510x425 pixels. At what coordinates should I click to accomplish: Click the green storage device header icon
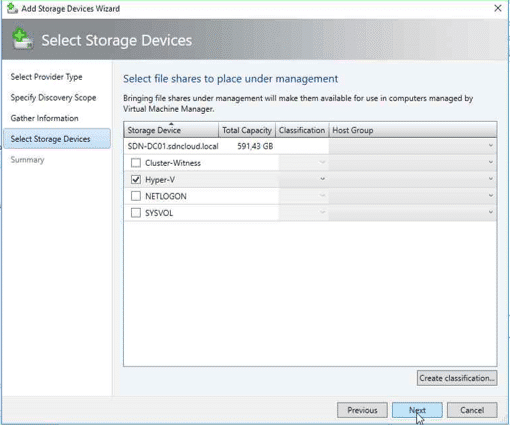click(x=22, y=39)
